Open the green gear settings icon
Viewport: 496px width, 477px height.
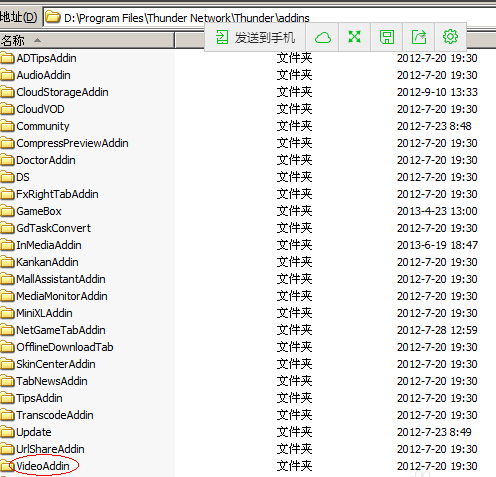pos(450,37)
